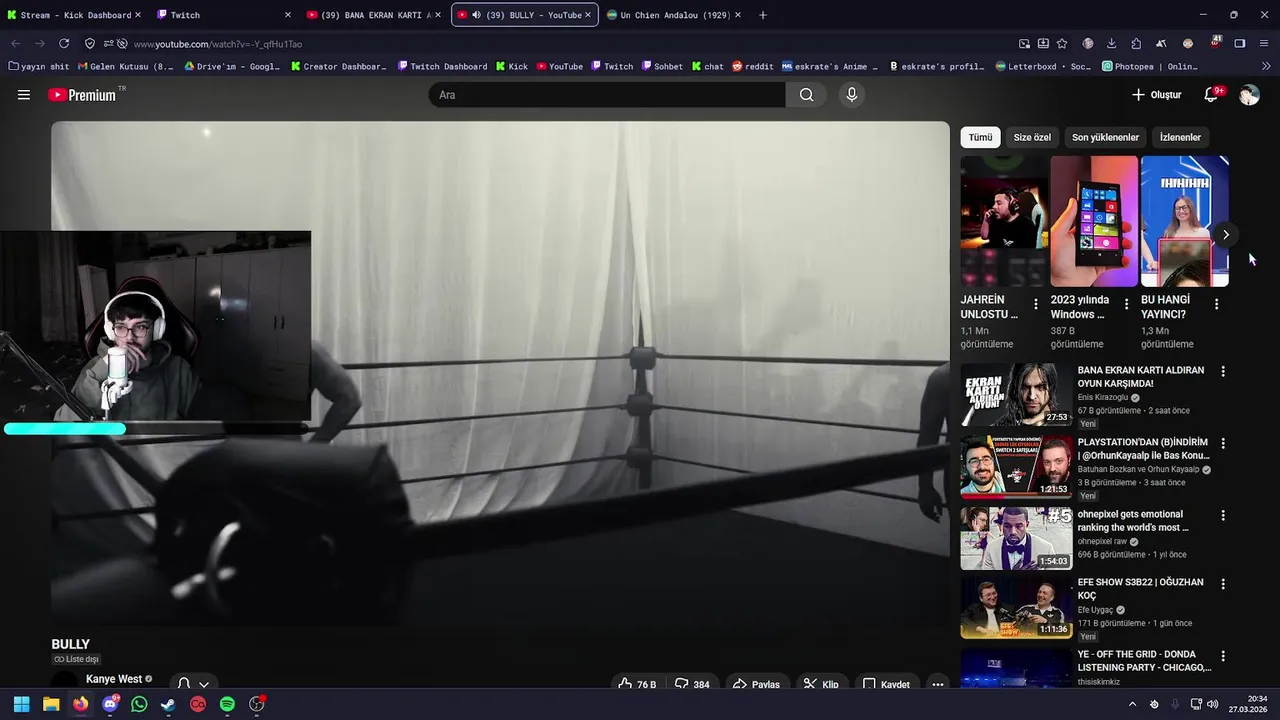Start voice search with microphone icon
This screenshot has height=720, width=1280.
851,95
